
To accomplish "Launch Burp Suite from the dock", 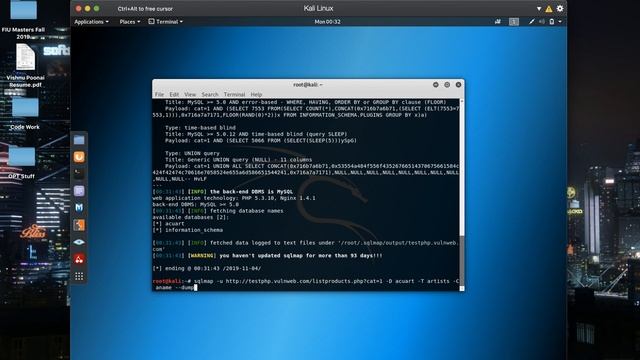I will click(x=79, y=157).
